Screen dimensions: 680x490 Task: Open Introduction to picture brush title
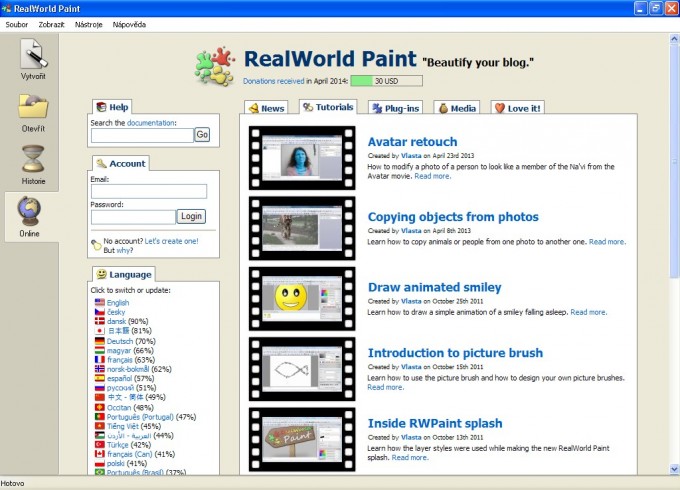(x=455, y=353)
